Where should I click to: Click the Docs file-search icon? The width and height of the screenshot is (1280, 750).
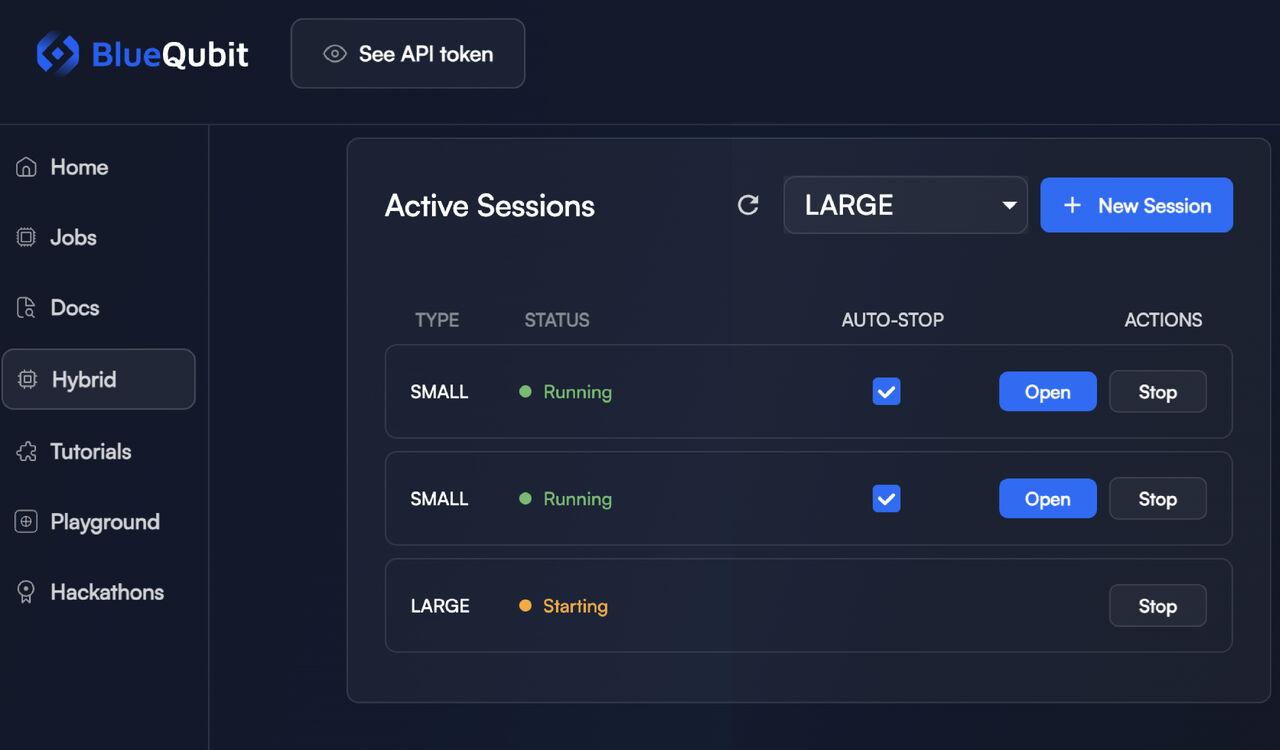point(26,308)
